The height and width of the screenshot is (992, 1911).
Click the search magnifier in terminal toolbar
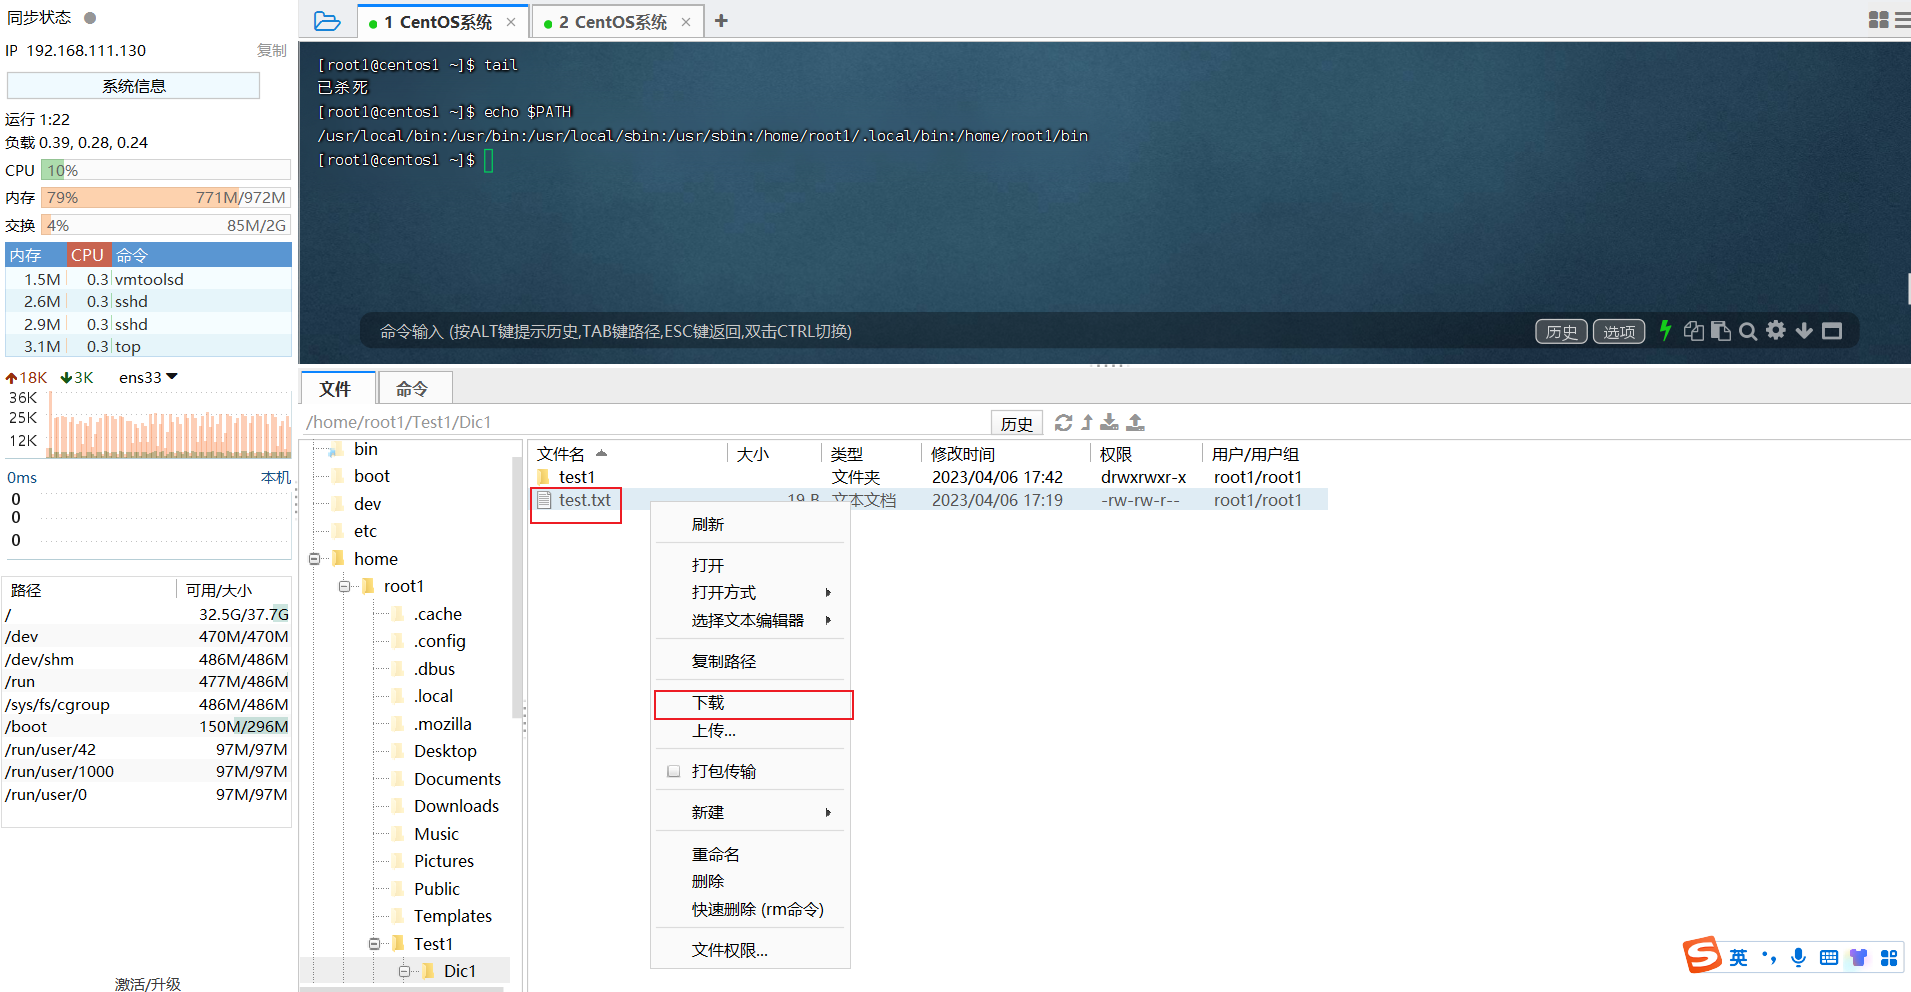point(1748,331)
